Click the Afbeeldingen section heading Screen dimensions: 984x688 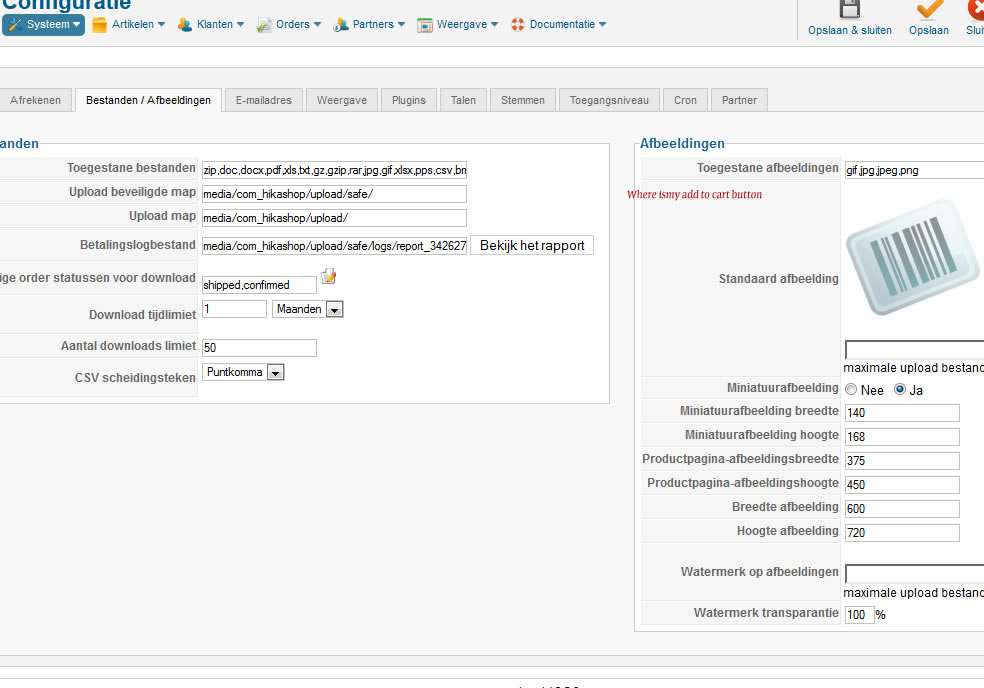point(682,143)
